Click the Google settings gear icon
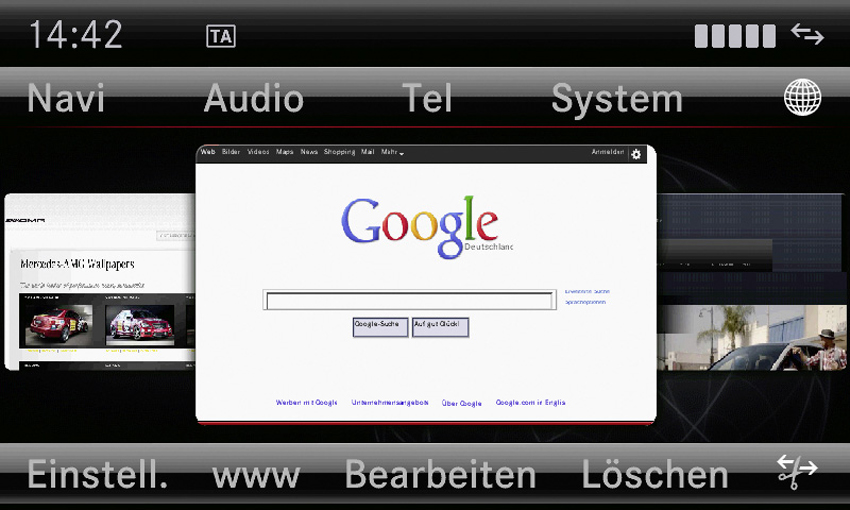The width and height of the screenshot is (850, 510). coord(637,153)
